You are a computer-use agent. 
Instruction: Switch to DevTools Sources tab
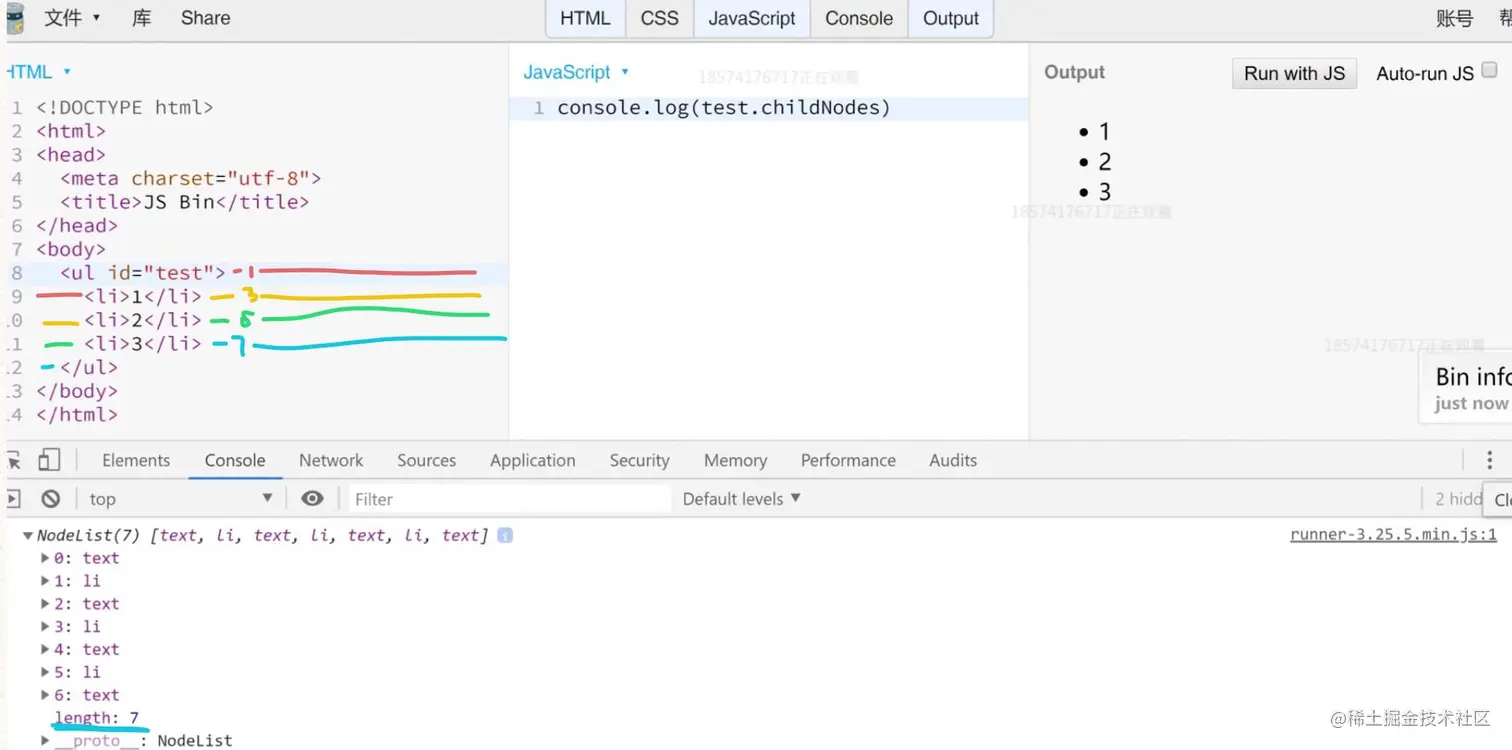click(426, 460)
